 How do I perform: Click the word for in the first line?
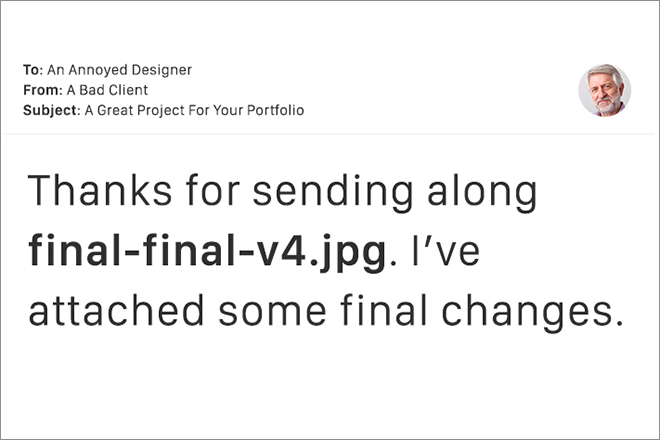click(x=213, y=190)
